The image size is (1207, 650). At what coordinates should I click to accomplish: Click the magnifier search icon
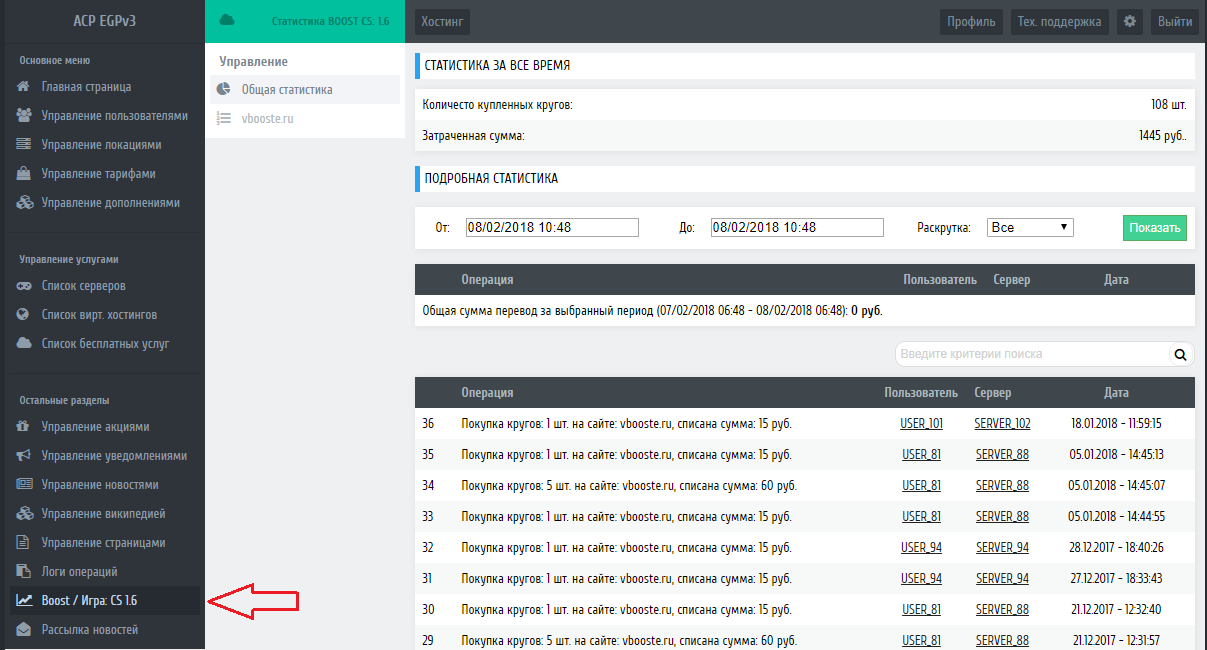pos(1180,354)
